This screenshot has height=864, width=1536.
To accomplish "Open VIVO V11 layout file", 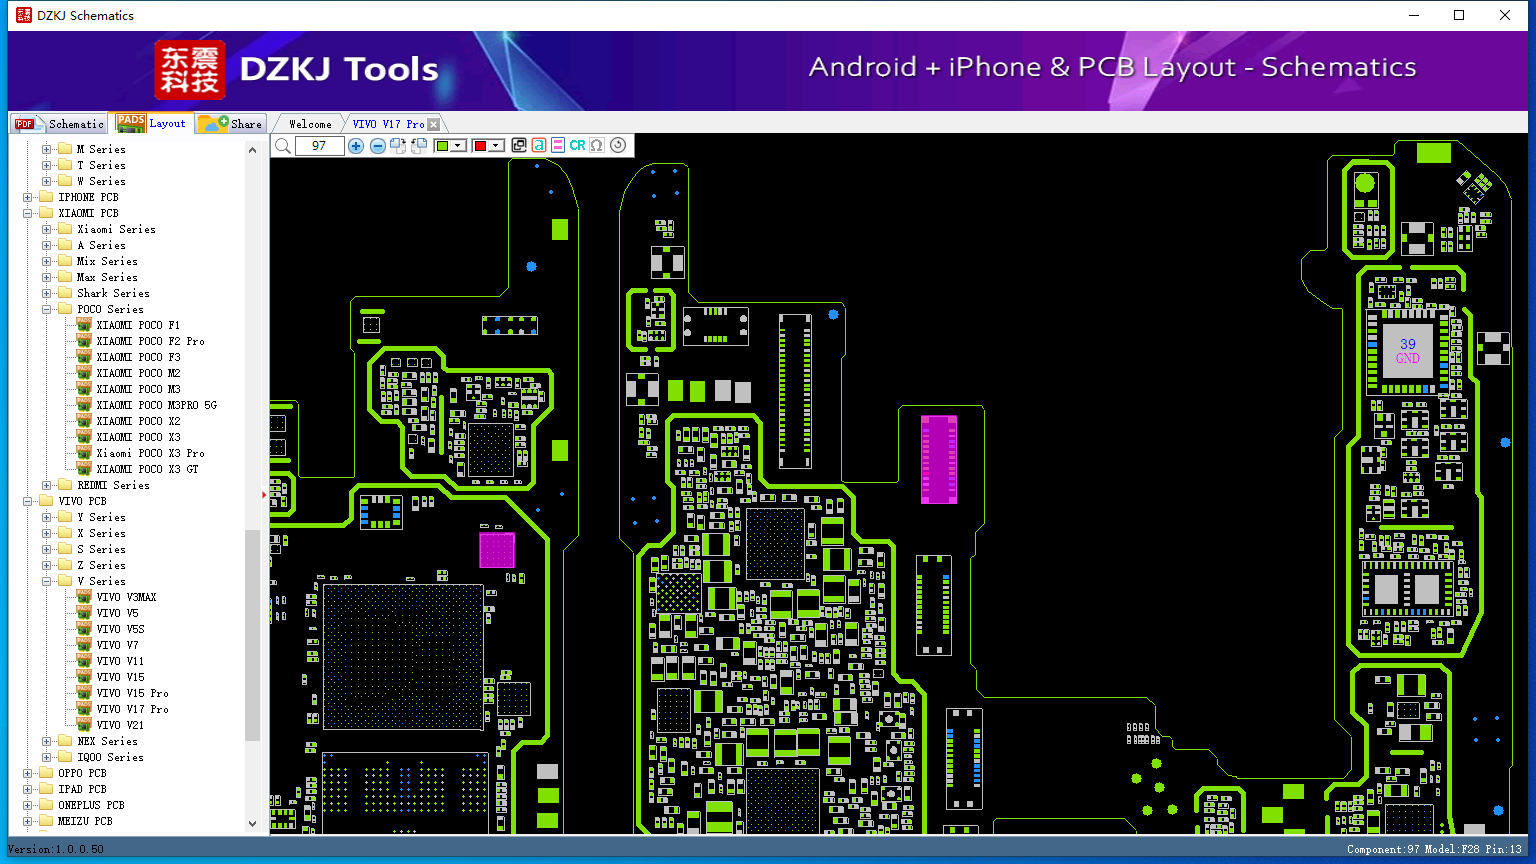I will point(120,661).
